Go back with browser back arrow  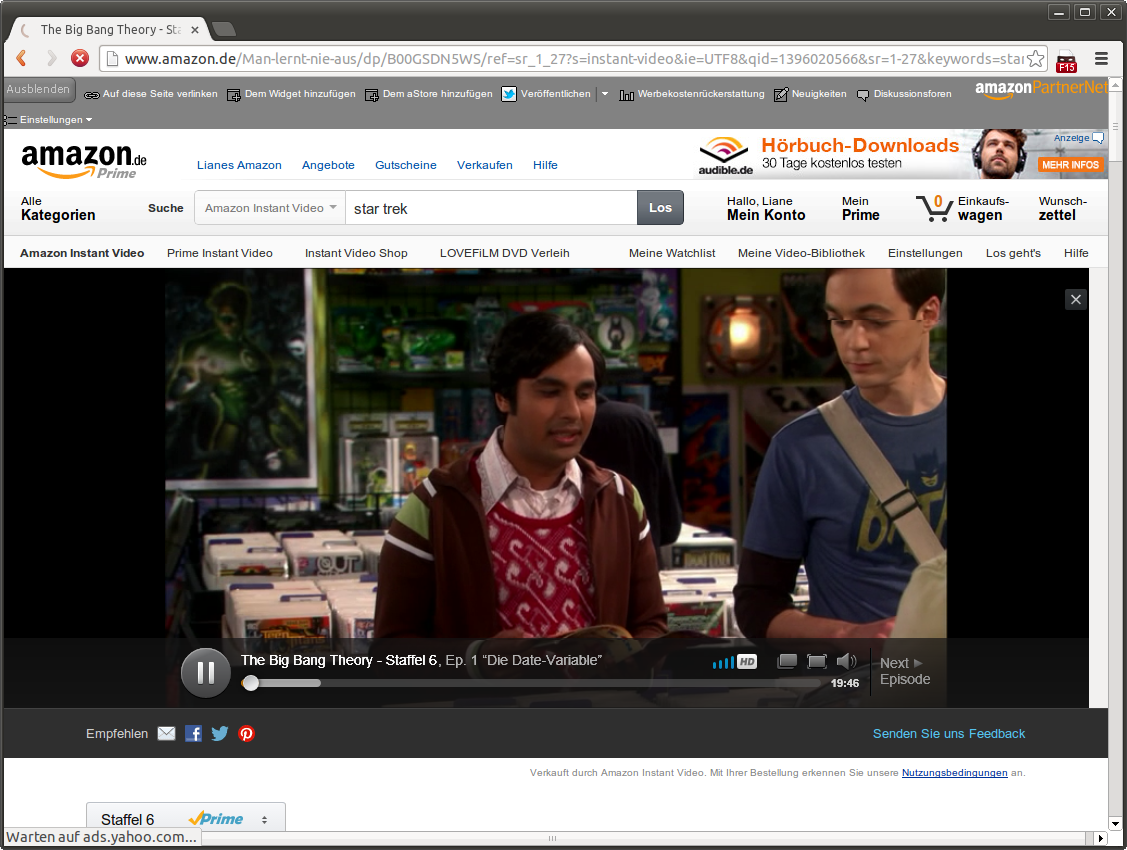[22, 58]
